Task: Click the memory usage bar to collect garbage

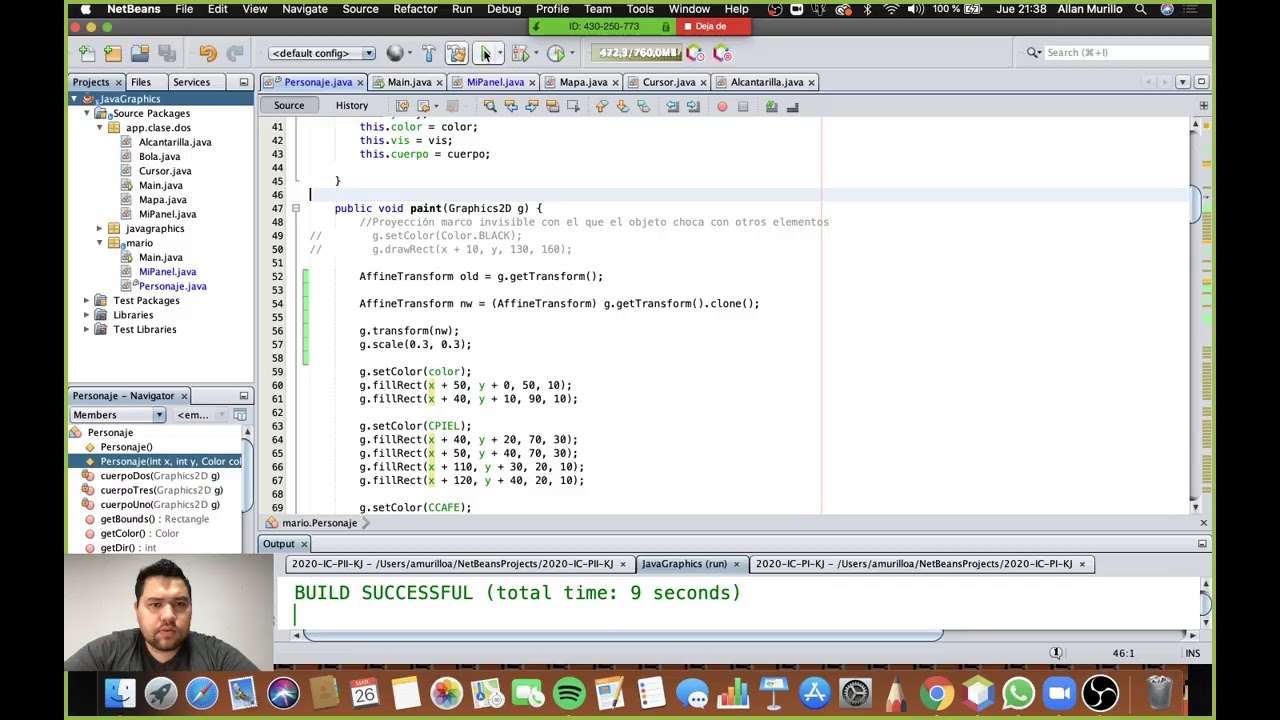Action: 636,53
